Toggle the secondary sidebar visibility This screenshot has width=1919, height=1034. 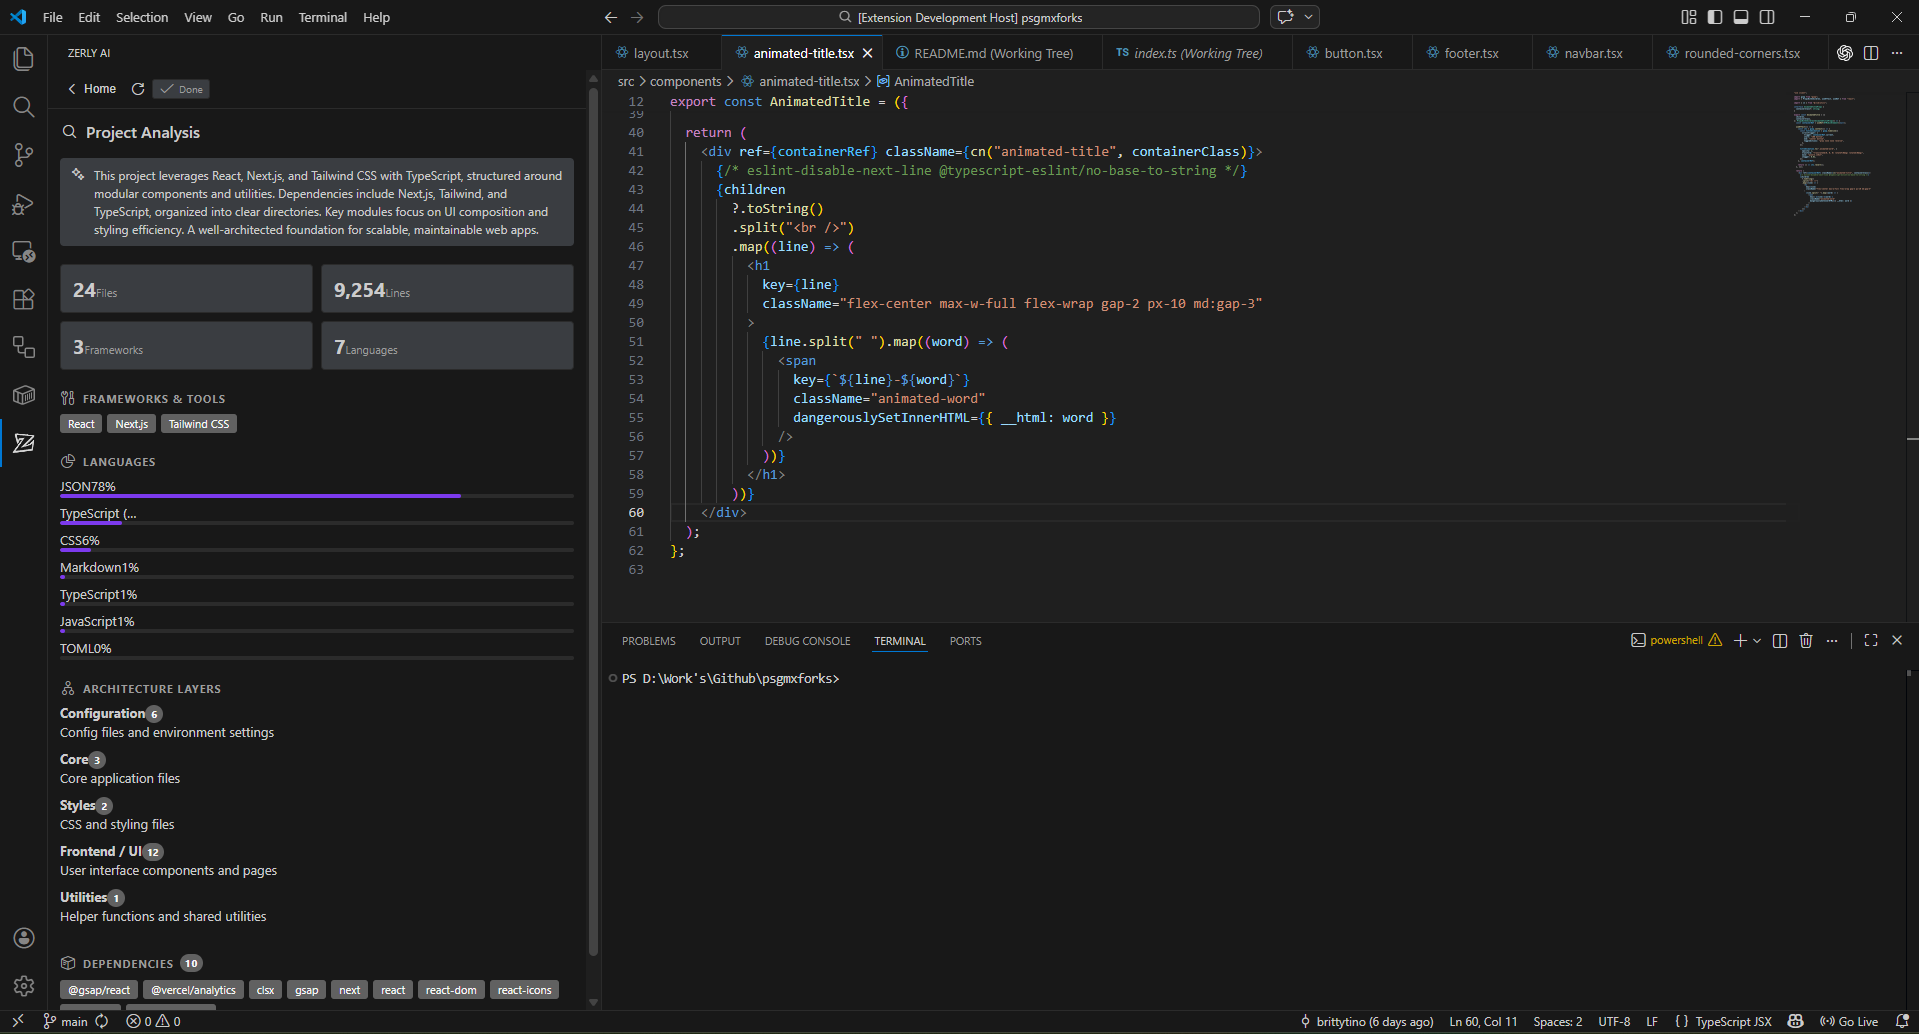(1768, 17)
